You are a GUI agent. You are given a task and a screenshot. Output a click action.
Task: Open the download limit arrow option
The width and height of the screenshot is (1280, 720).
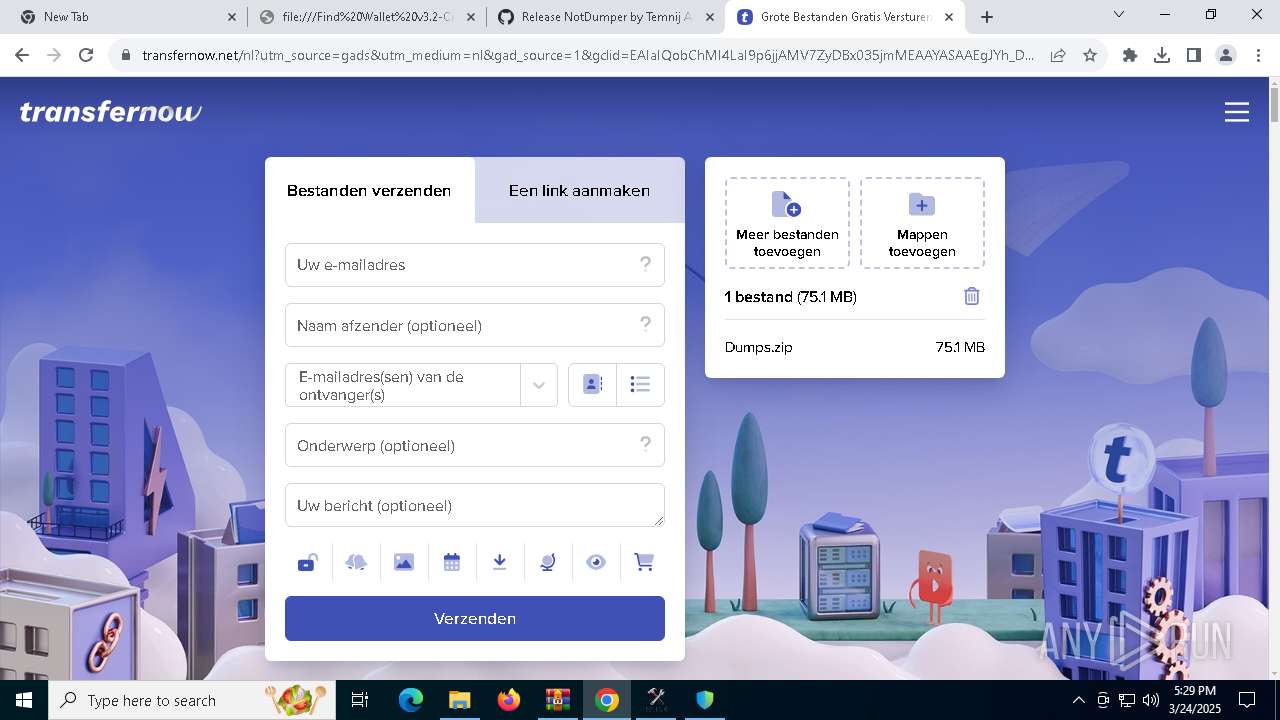500,563
